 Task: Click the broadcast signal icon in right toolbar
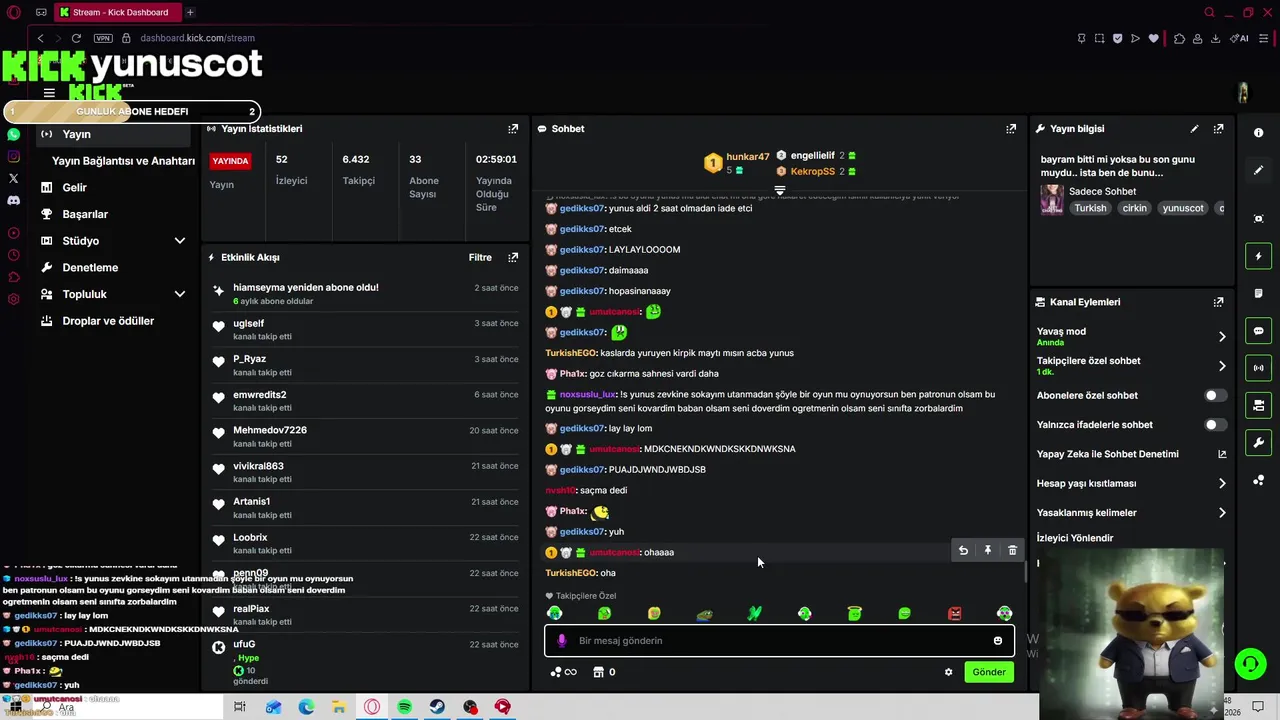tap(1258, 368)
